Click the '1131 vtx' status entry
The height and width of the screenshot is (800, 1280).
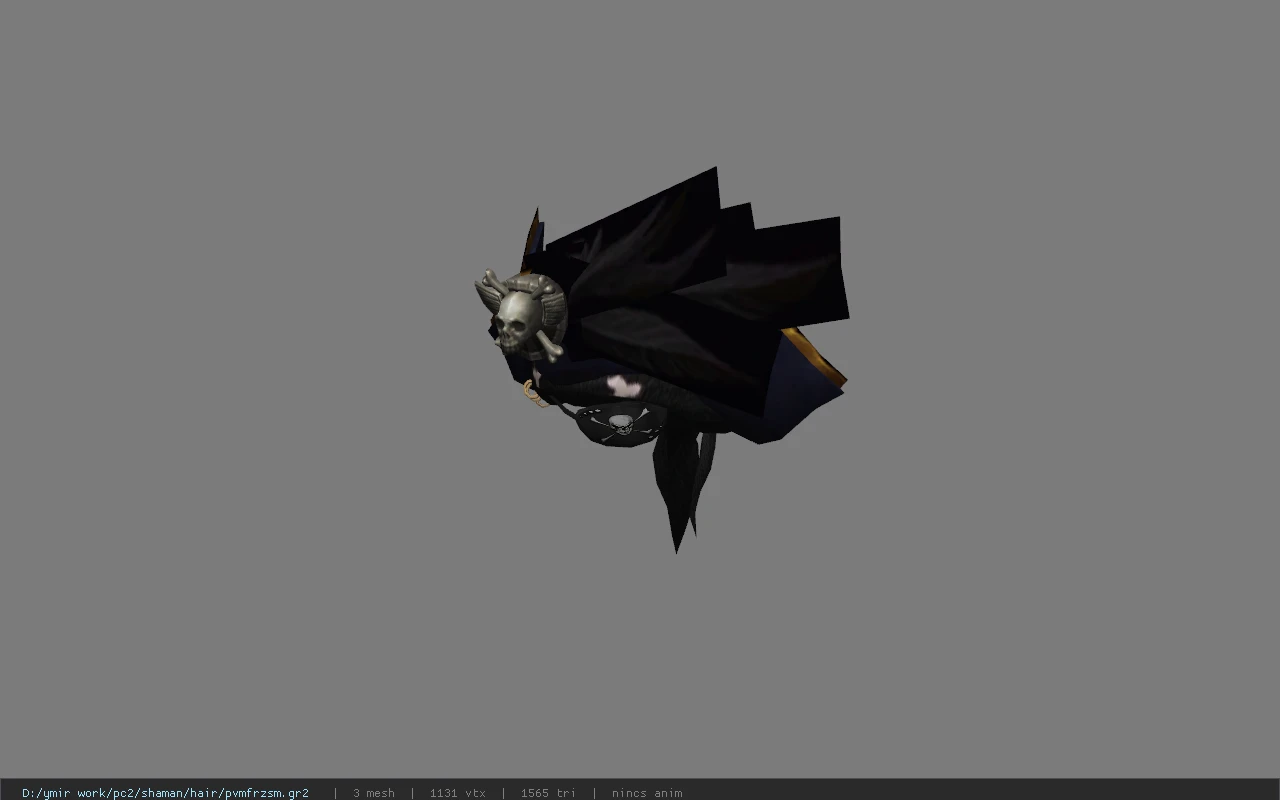[x=457, y=793]
